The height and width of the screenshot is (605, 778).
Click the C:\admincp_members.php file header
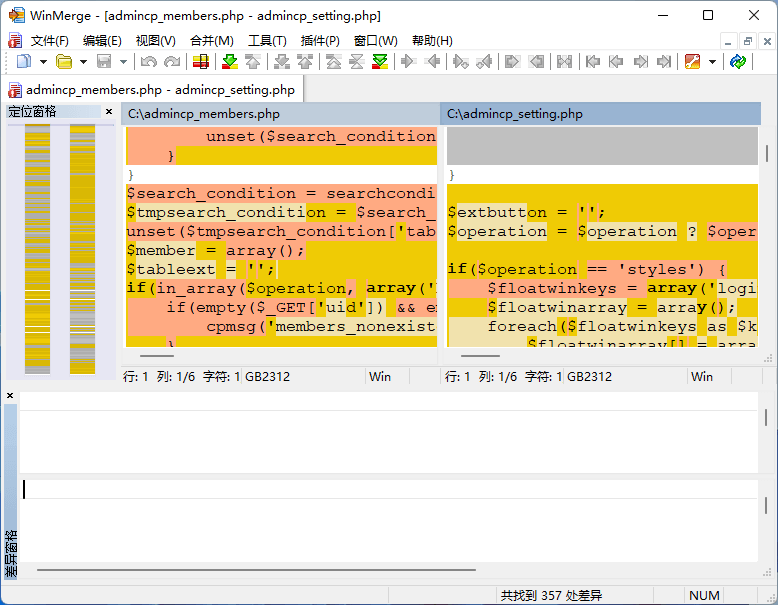click(x=280, y=114)
